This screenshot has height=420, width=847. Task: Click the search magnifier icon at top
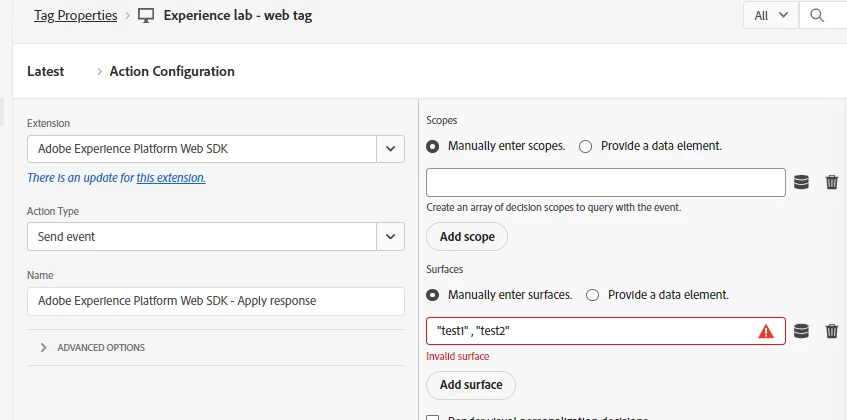(817, 16)
